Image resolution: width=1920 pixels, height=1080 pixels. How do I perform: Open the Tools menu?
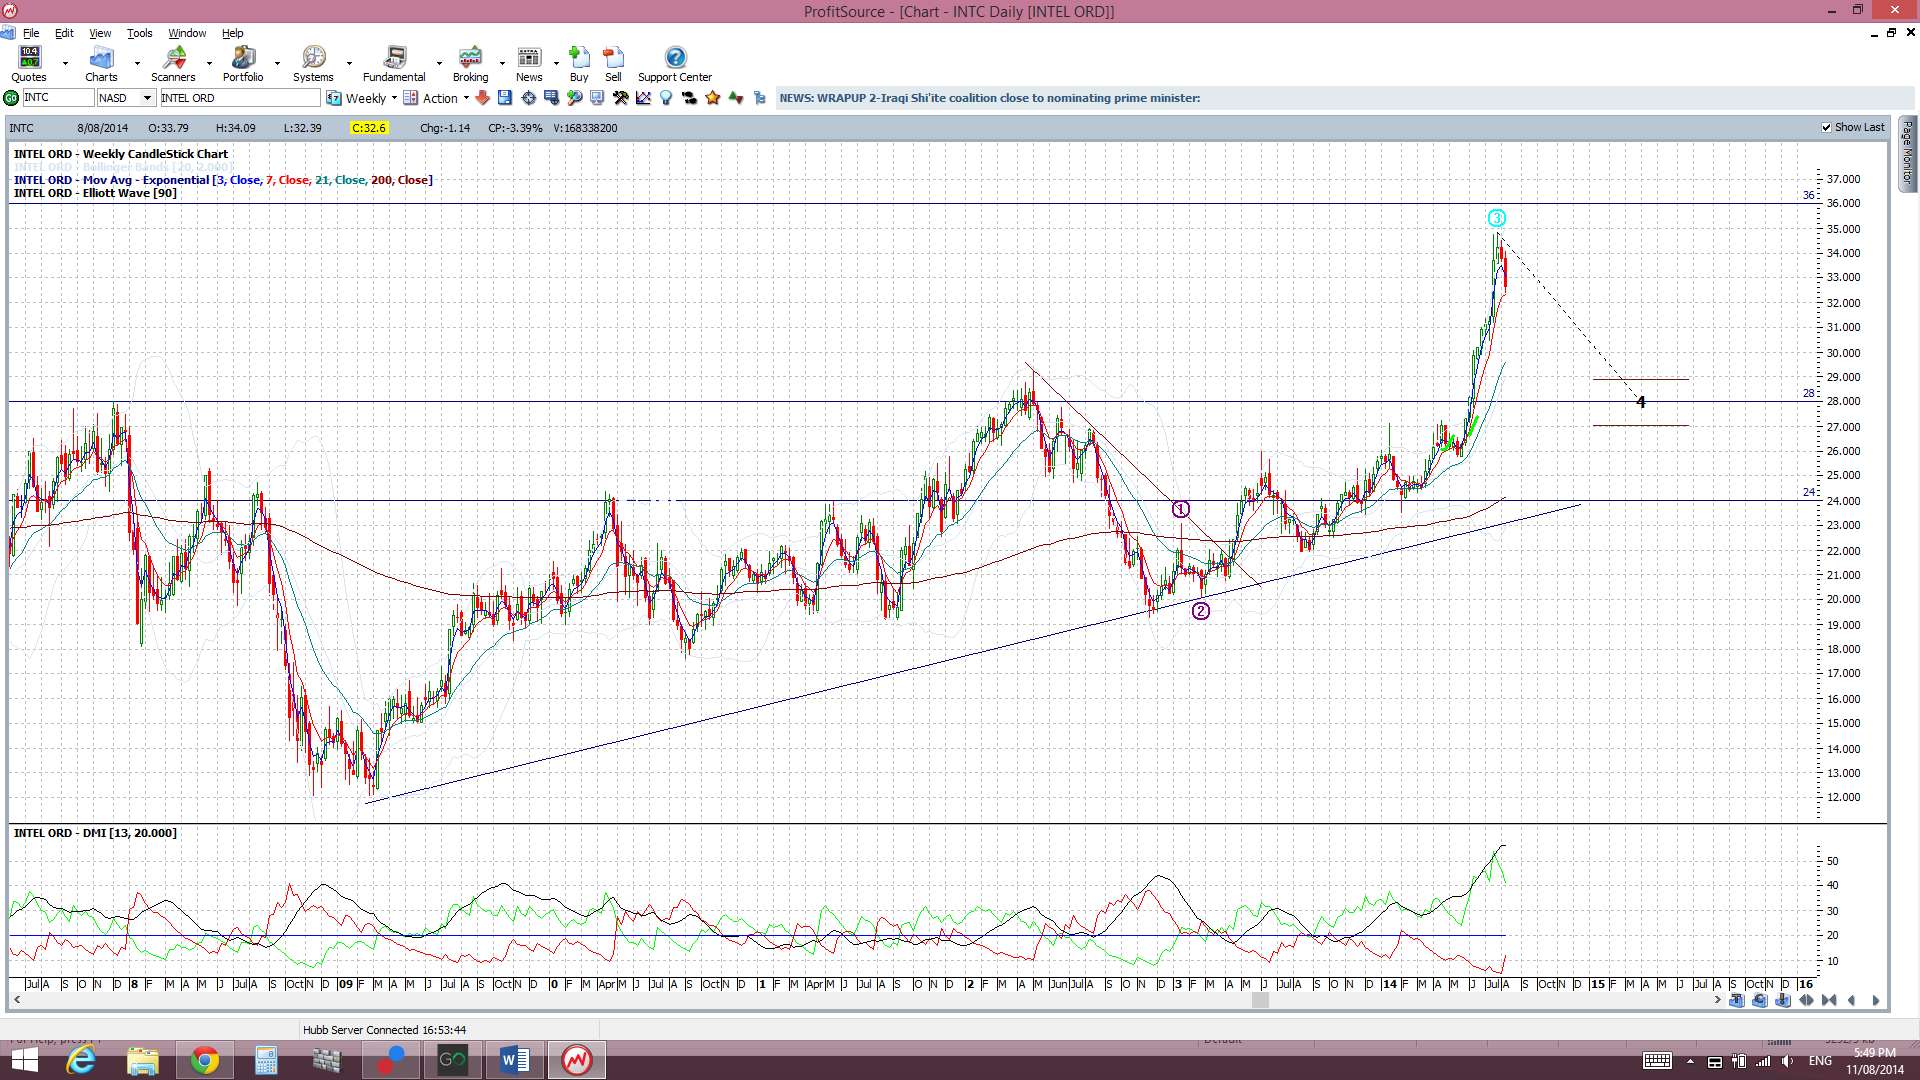click(x=139, y=33)
